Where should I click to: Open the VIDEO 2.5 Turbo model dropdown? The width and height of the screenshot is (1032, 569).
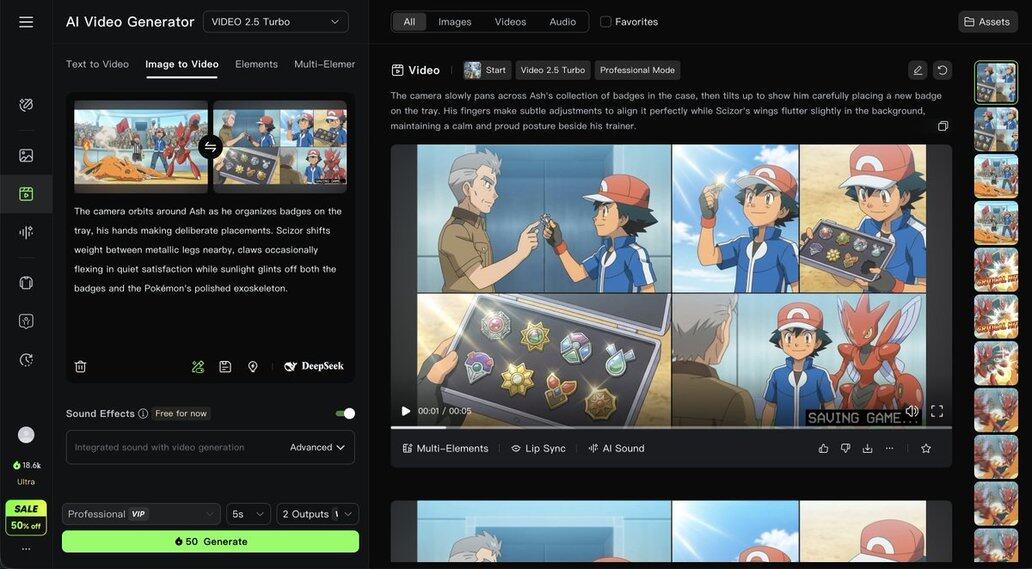275,22
